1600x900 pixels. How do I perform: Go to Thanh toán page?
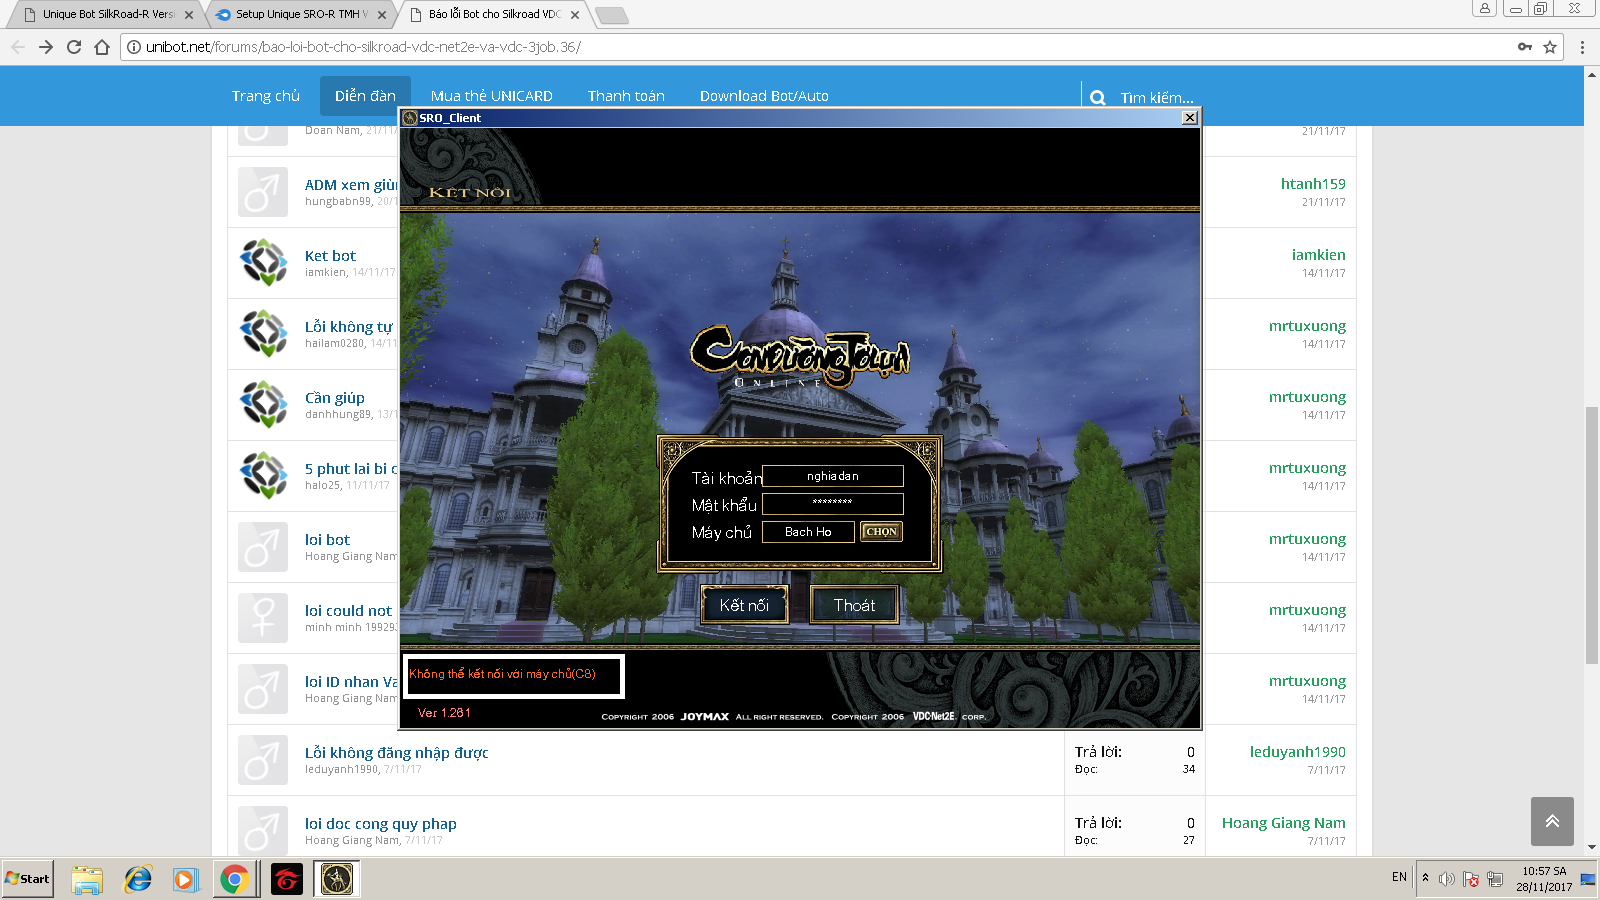(x=626, y=96)
